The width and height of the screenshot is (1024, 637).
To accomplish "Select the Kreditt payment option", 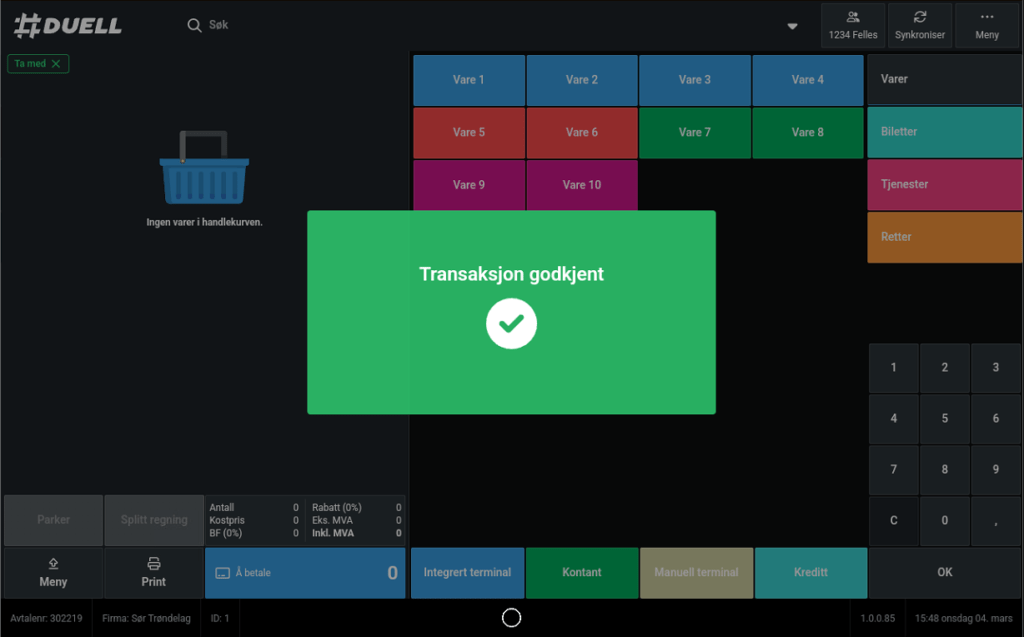I will (810, 573).
